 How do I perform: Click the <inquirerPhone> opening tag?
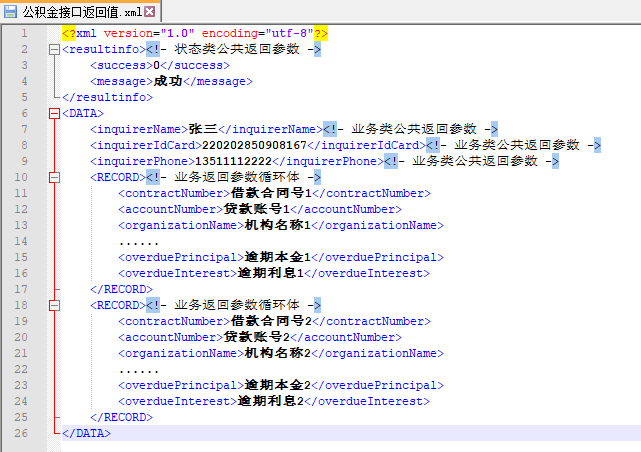[143, 161]
